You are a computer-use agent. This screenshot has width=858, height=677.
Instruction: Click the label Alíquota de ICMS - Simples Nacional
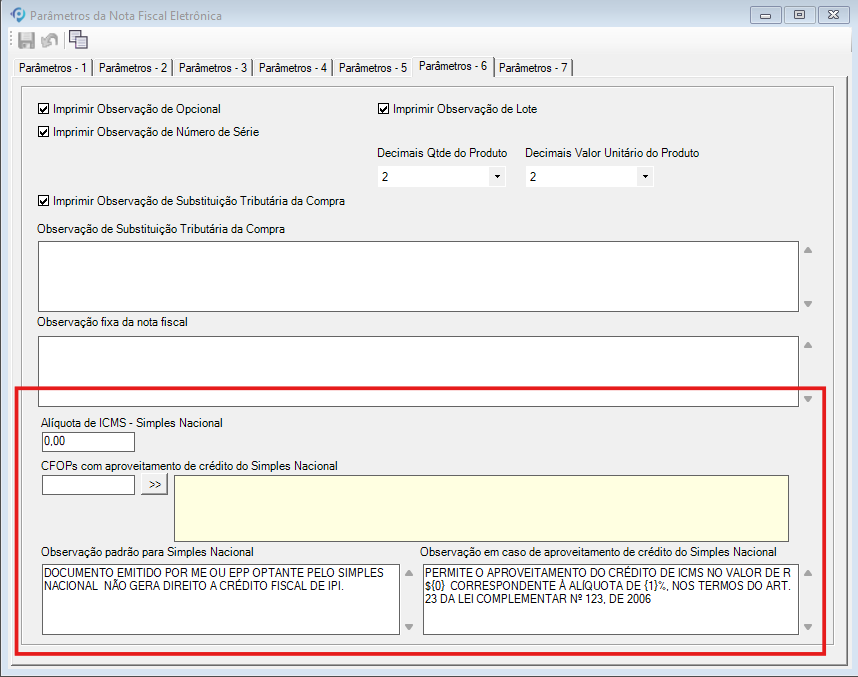pos(132,423)
